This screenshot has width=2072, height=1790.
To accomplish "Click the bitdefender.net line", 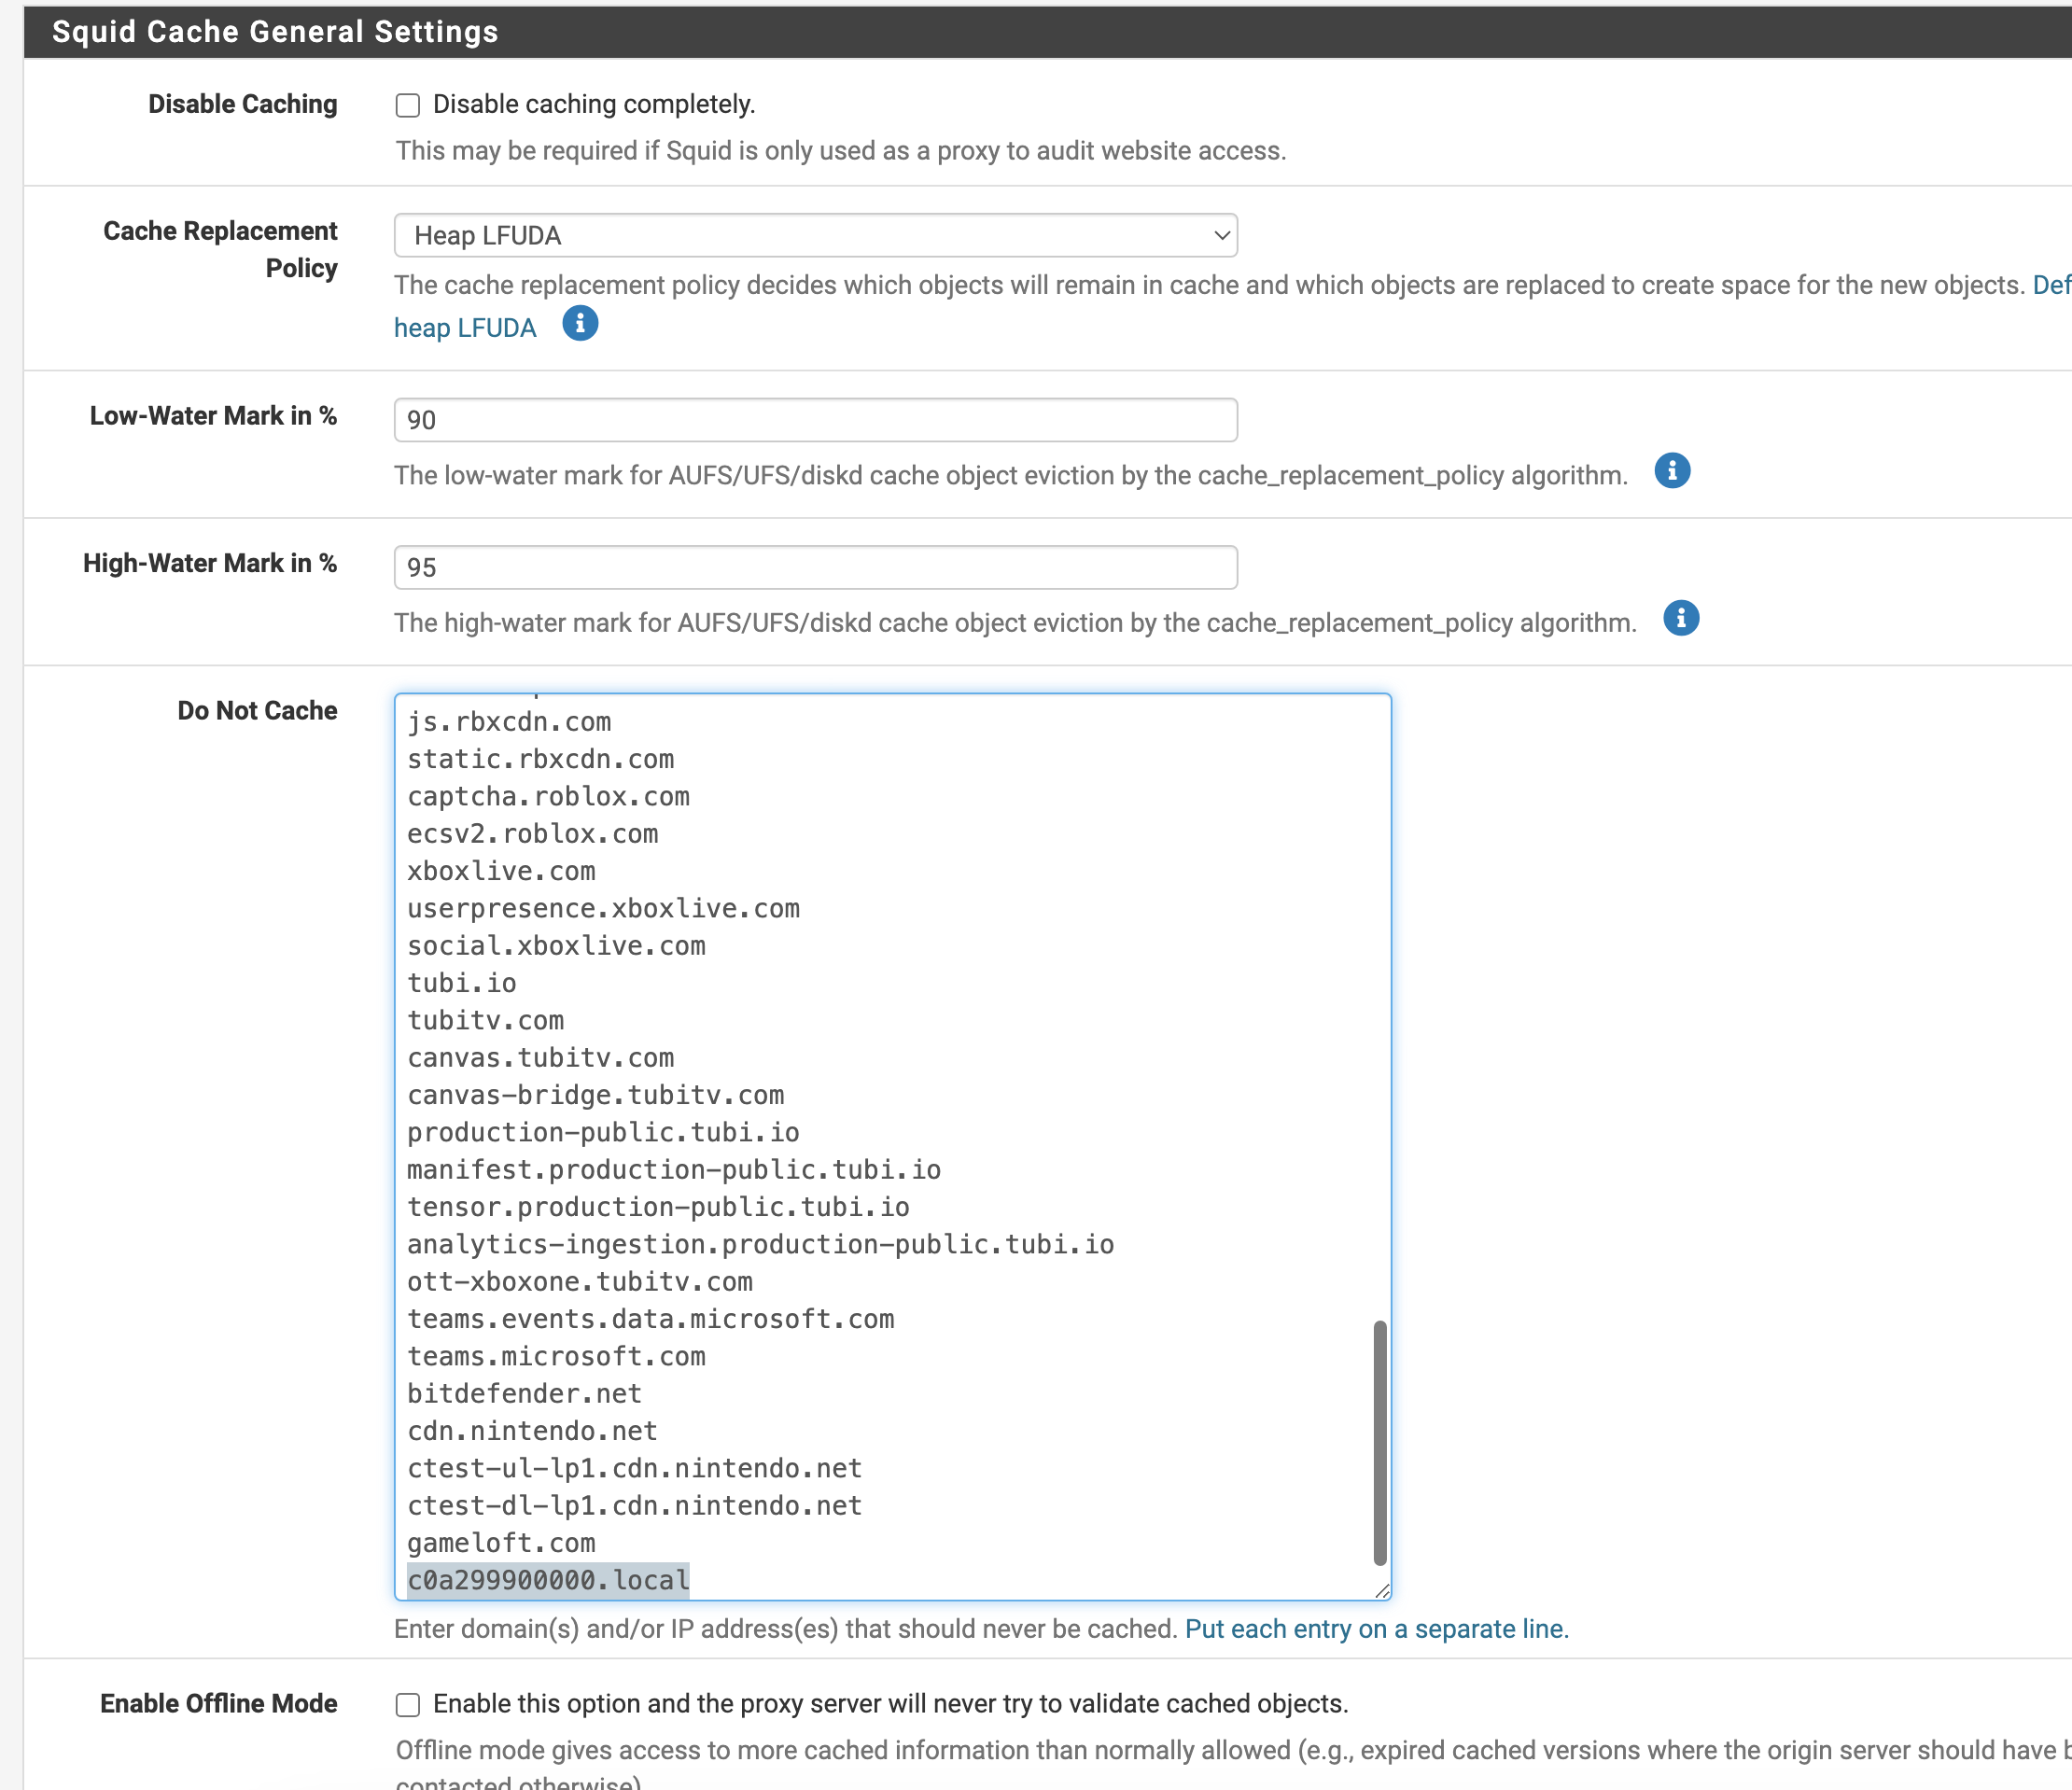I will coord(524,1394).
